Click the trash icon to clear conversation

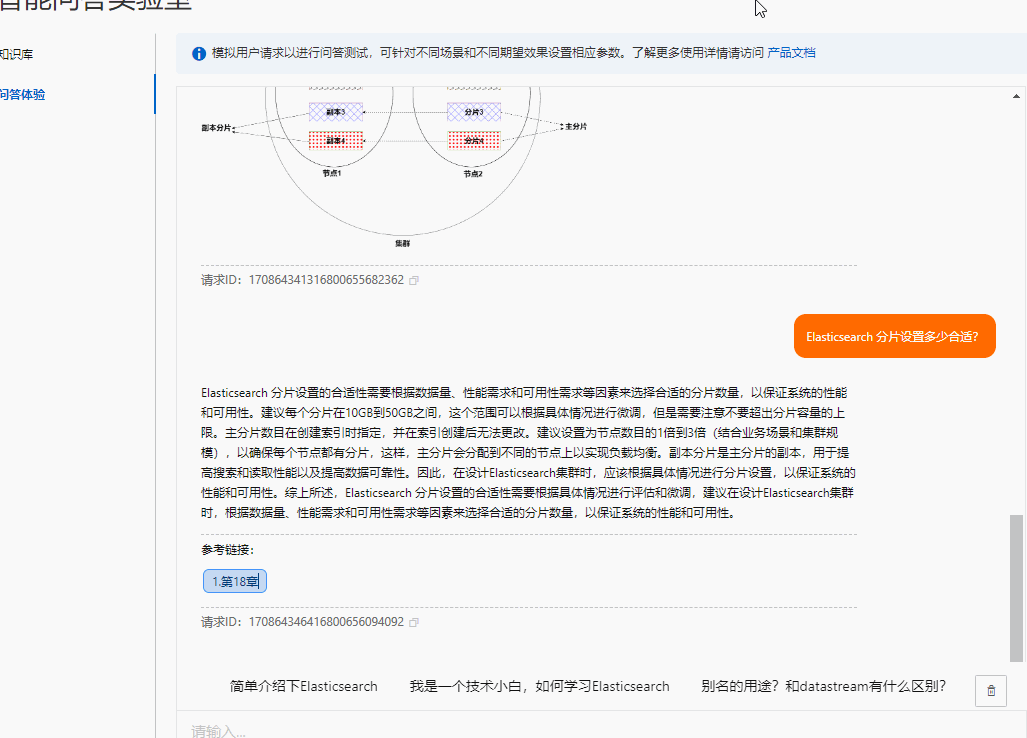991,691
